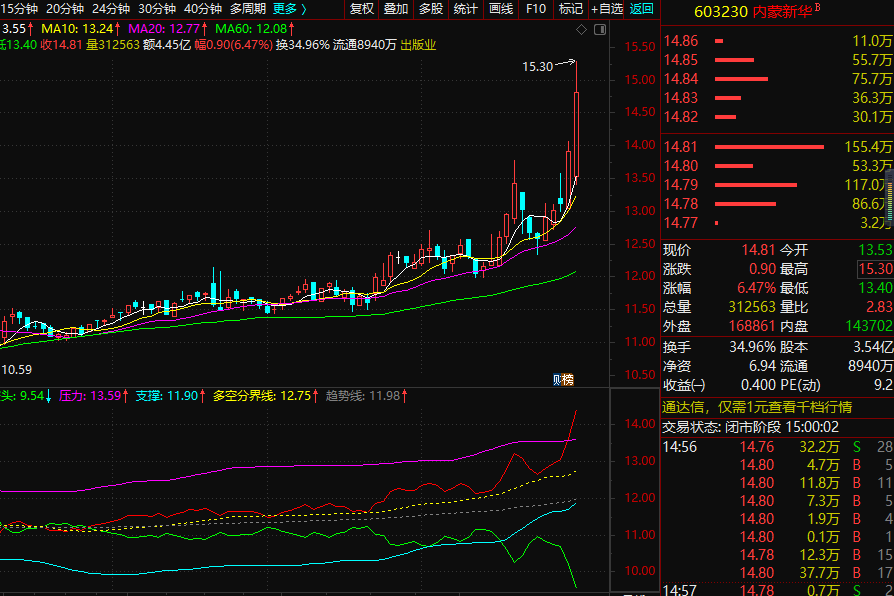Switch to the 30分钟 period tab
Image resolution: width=894 pixels, height=596 pixels.
click(157, 9)
